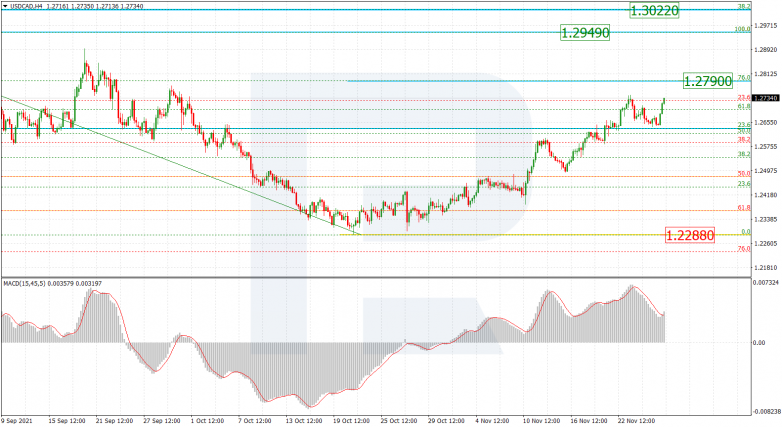The image size is (782, 427).
Task: Click the 29 Oct 12:00 date label
Action: pyautogui.click(x=446, y=421)
